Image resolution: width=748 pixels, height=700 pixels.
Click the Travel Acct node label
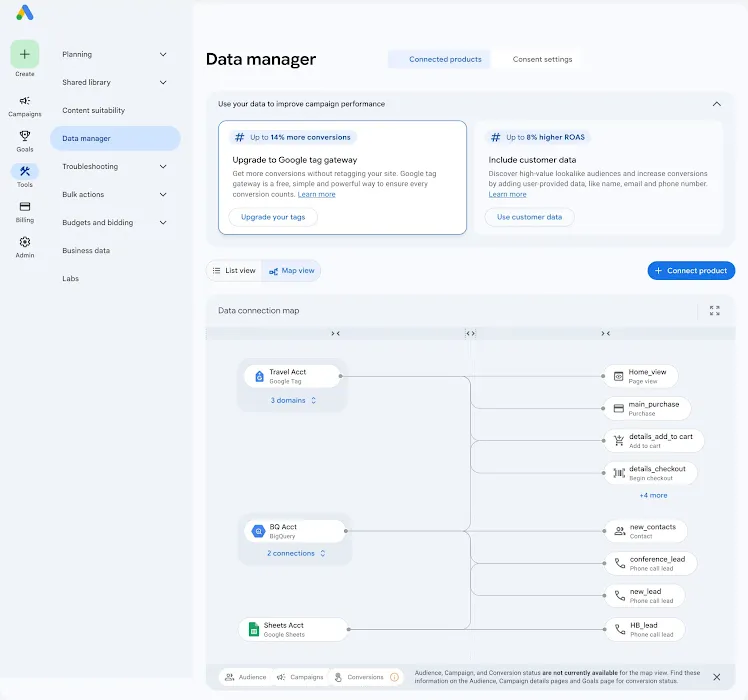288,372
